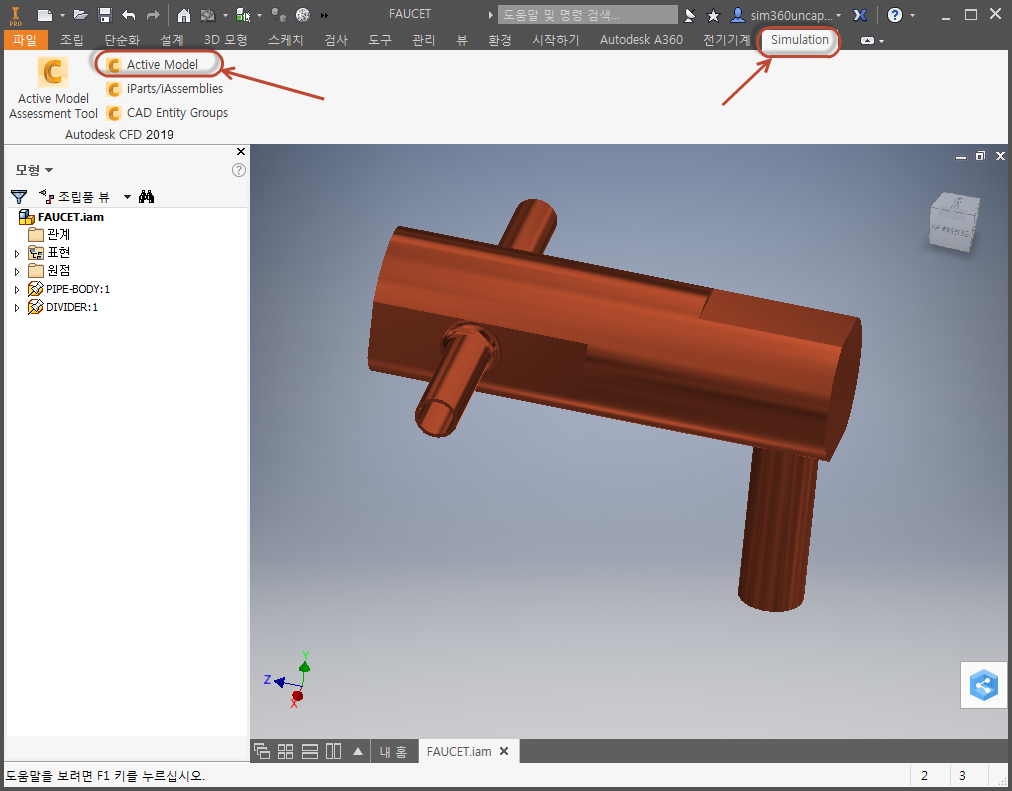Switch to the 내 홈 document tab
The width and height of the screenshot is (1012, 791).
[x=393, y=752]
